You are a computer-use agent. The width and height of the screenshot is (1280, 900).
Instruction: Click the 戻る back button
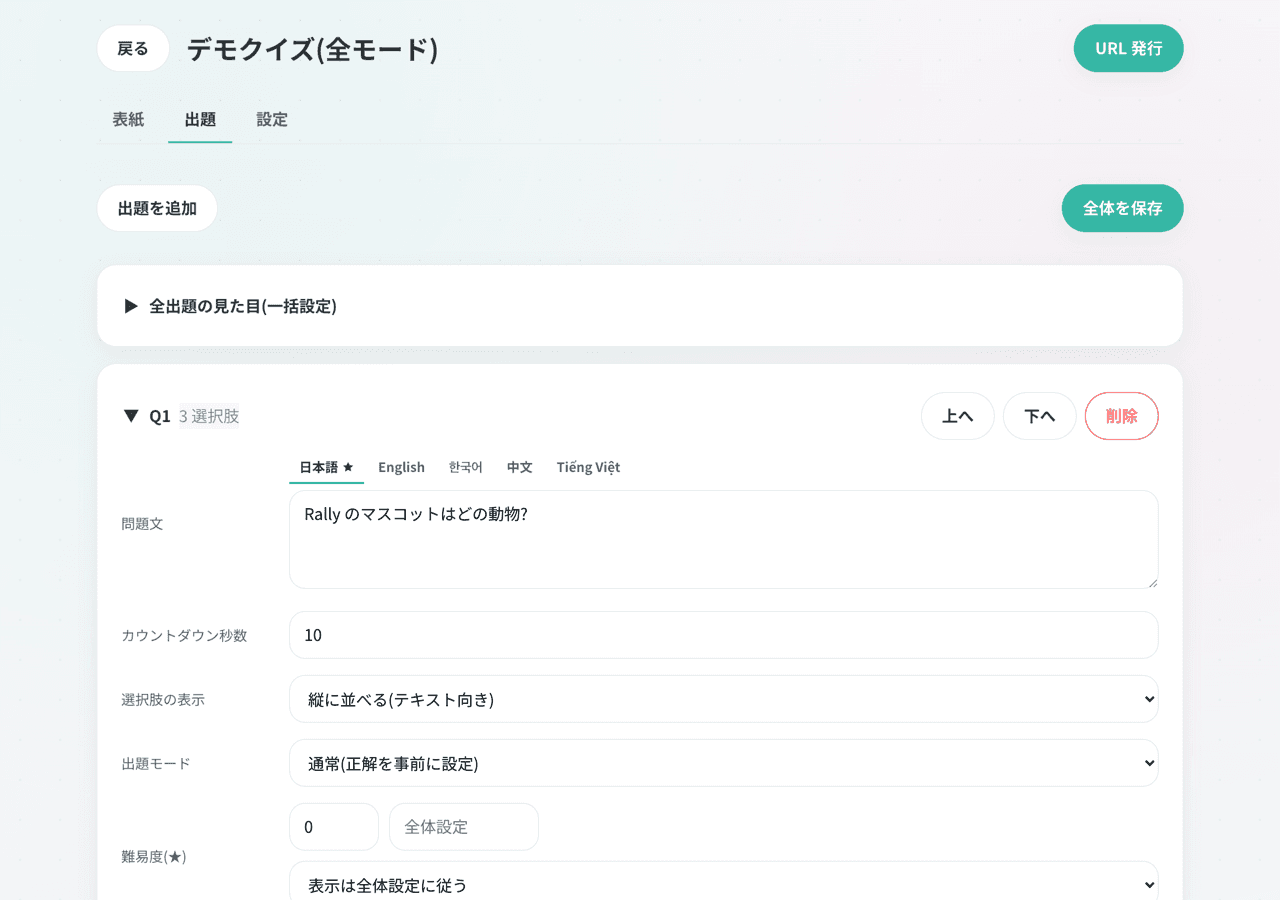tap(133, 48)
